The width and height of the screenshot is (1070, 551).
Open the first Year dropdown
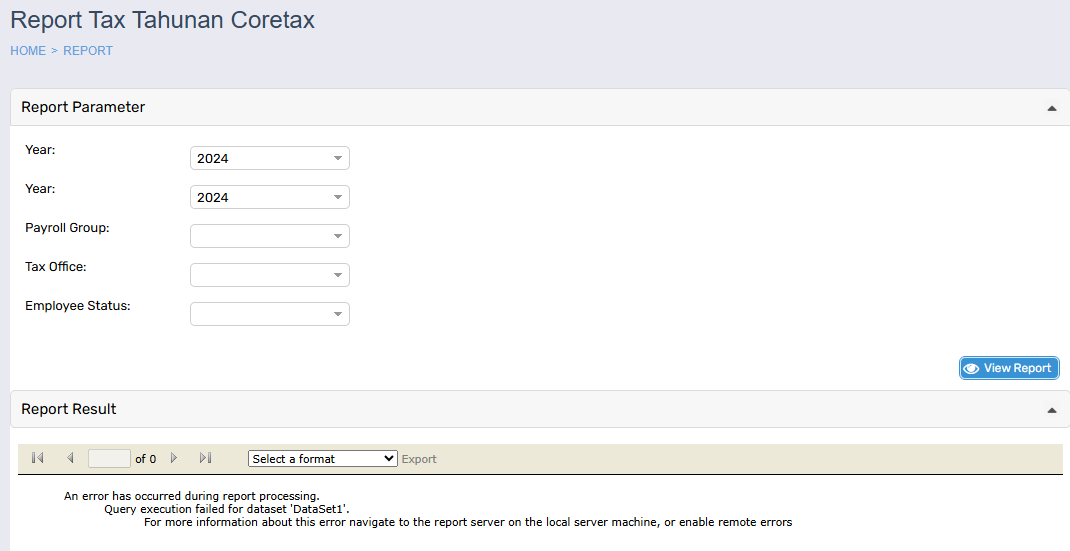click(269, 158)
